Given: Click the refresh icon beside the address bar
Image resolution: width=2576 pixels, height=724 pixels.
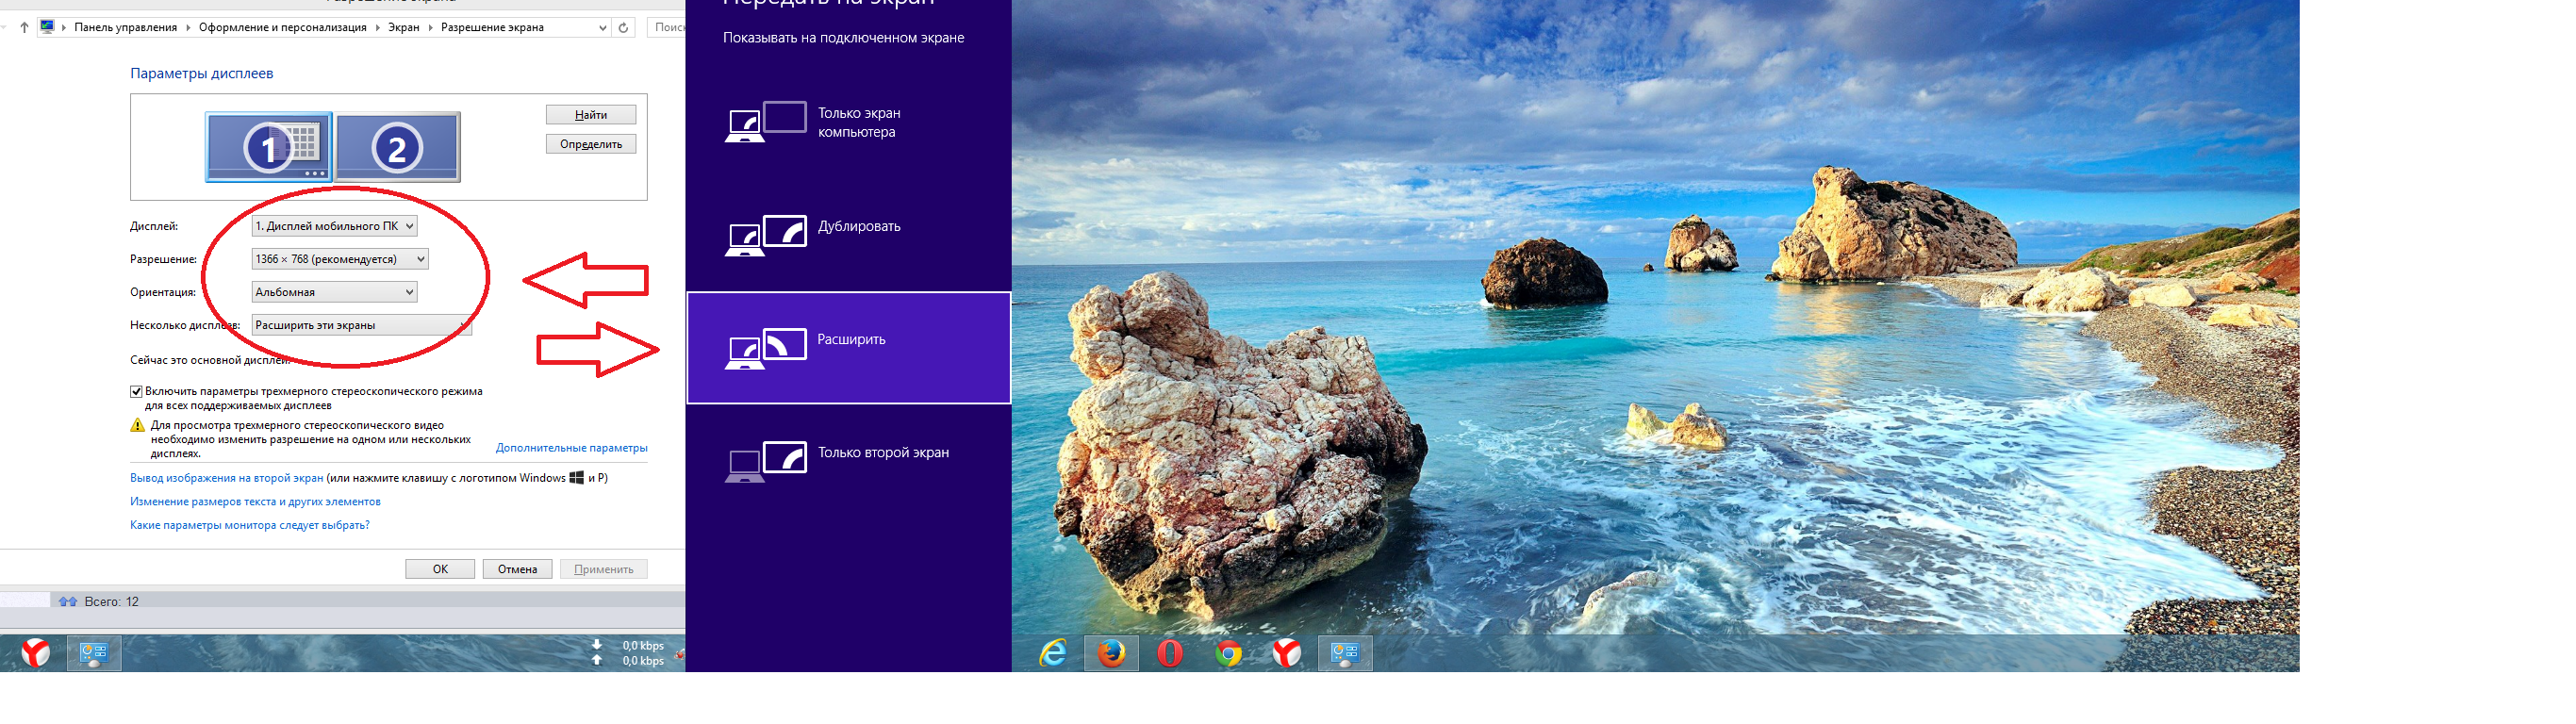Looking at the screenshot, I should coord(623,28).
